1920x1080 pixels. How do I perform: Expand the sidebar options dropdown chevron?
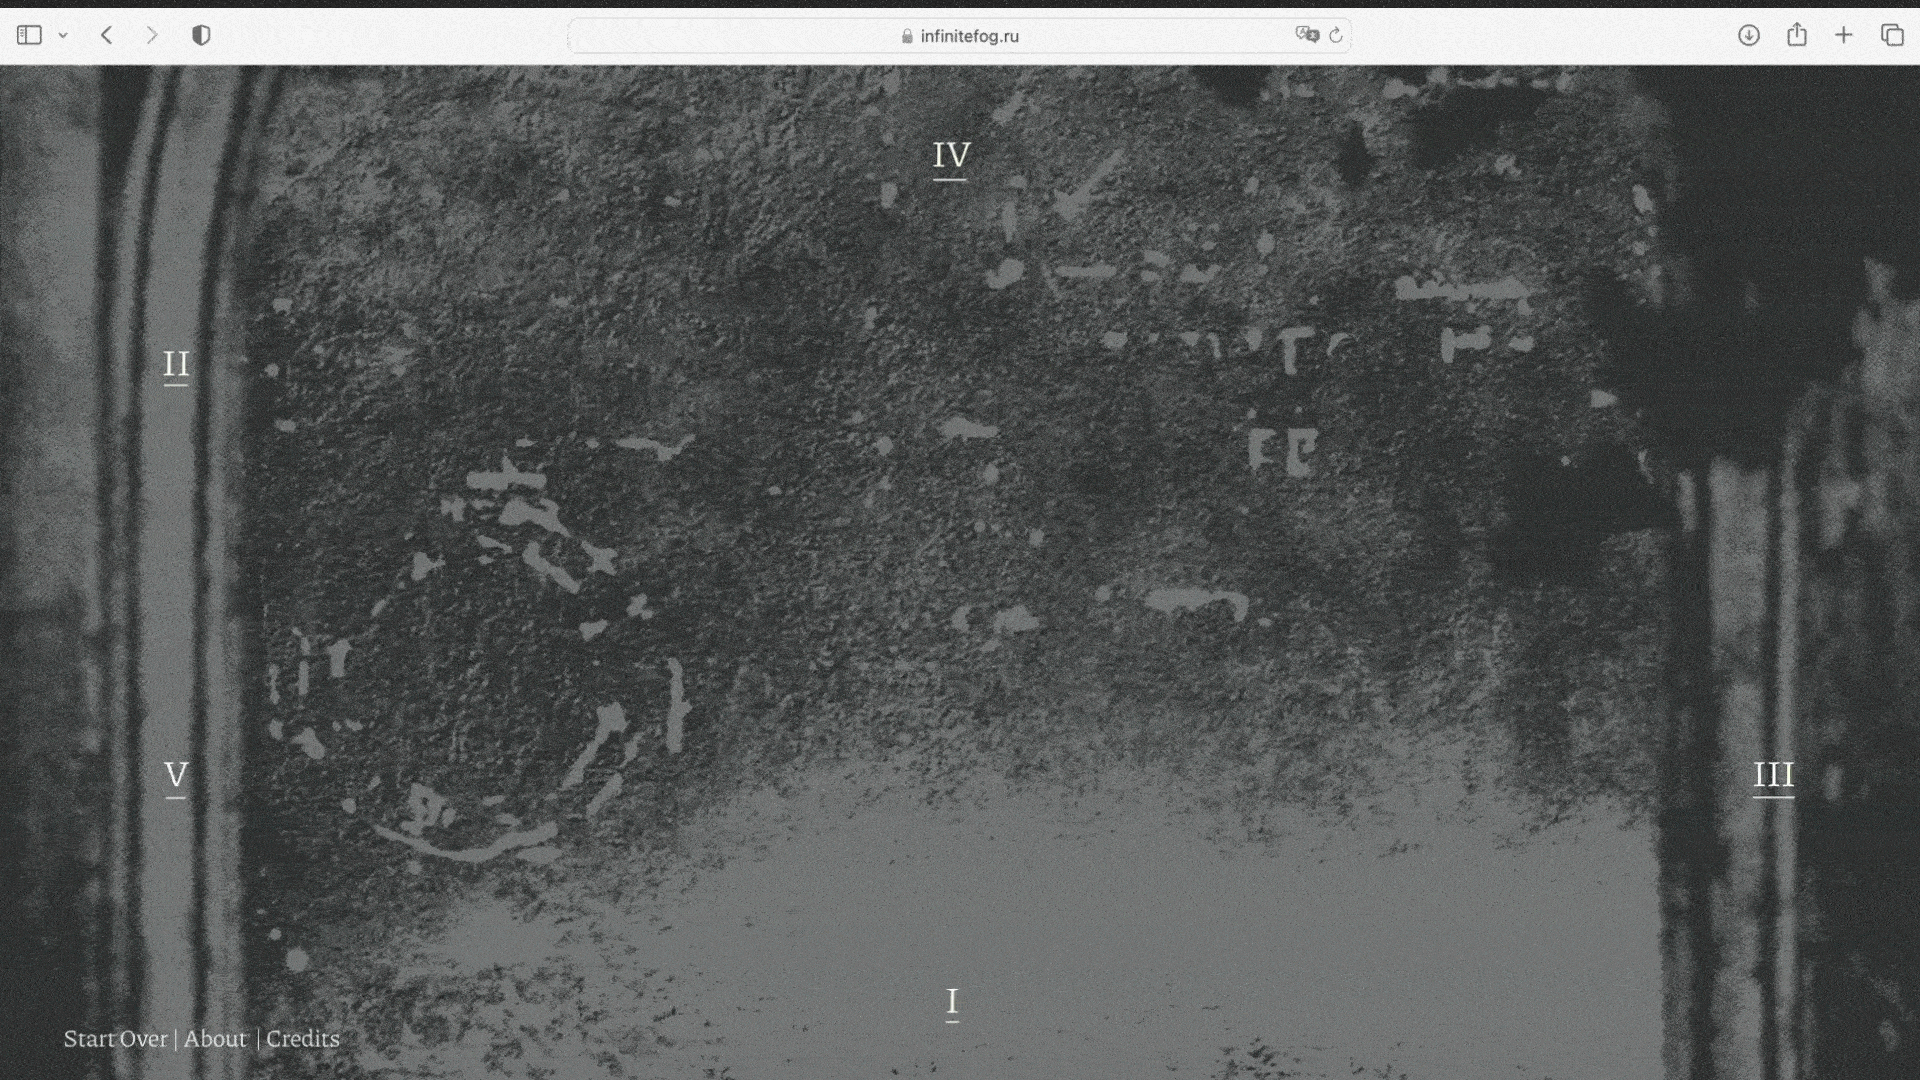pyautogui.click(x=63, y=36)
